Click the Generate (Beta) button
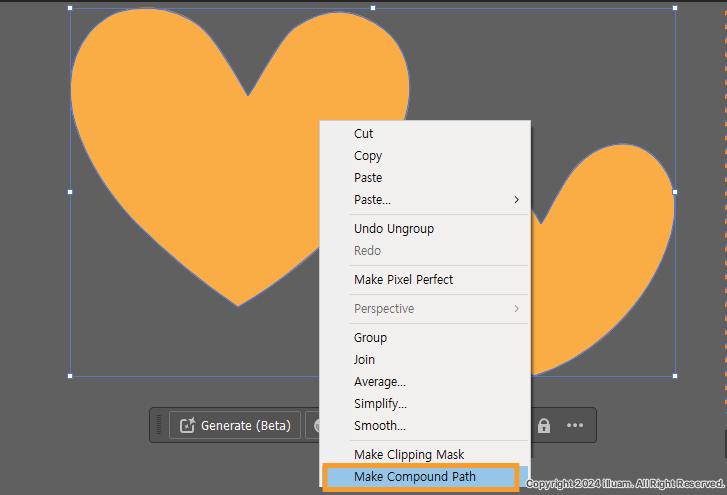 pos(235,425)
